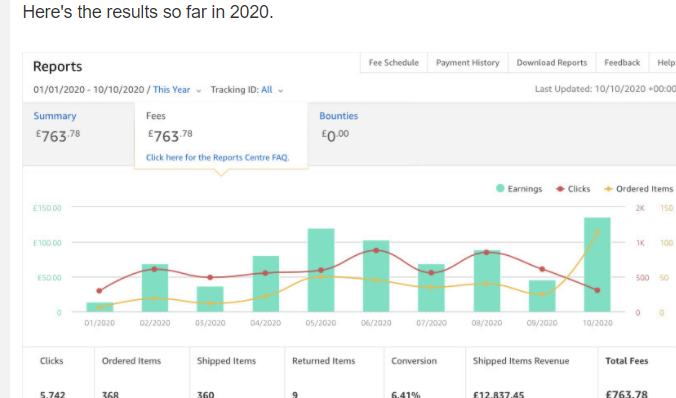Open the Payment History tab

point(468,63)
